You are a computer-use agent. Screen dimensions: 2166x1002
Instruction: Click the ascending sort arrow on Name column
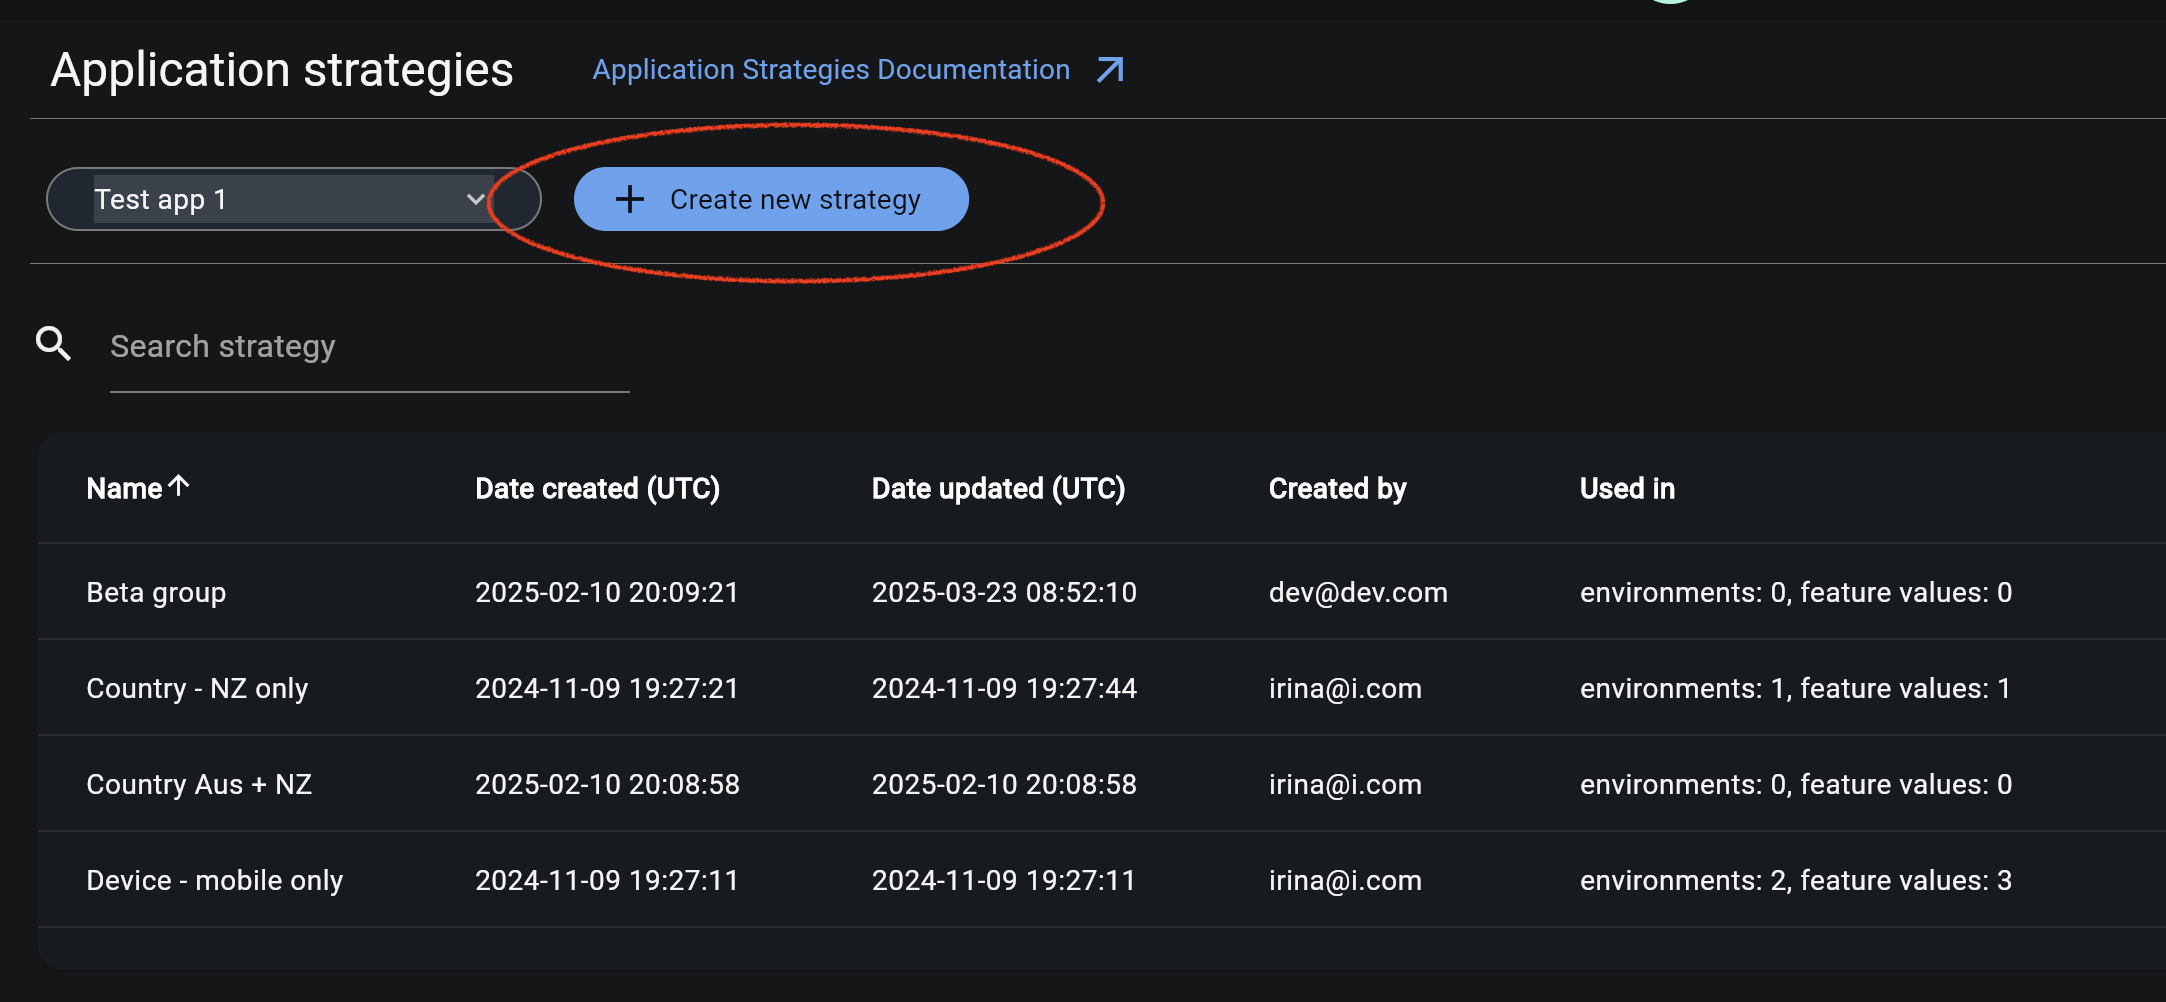180,485
